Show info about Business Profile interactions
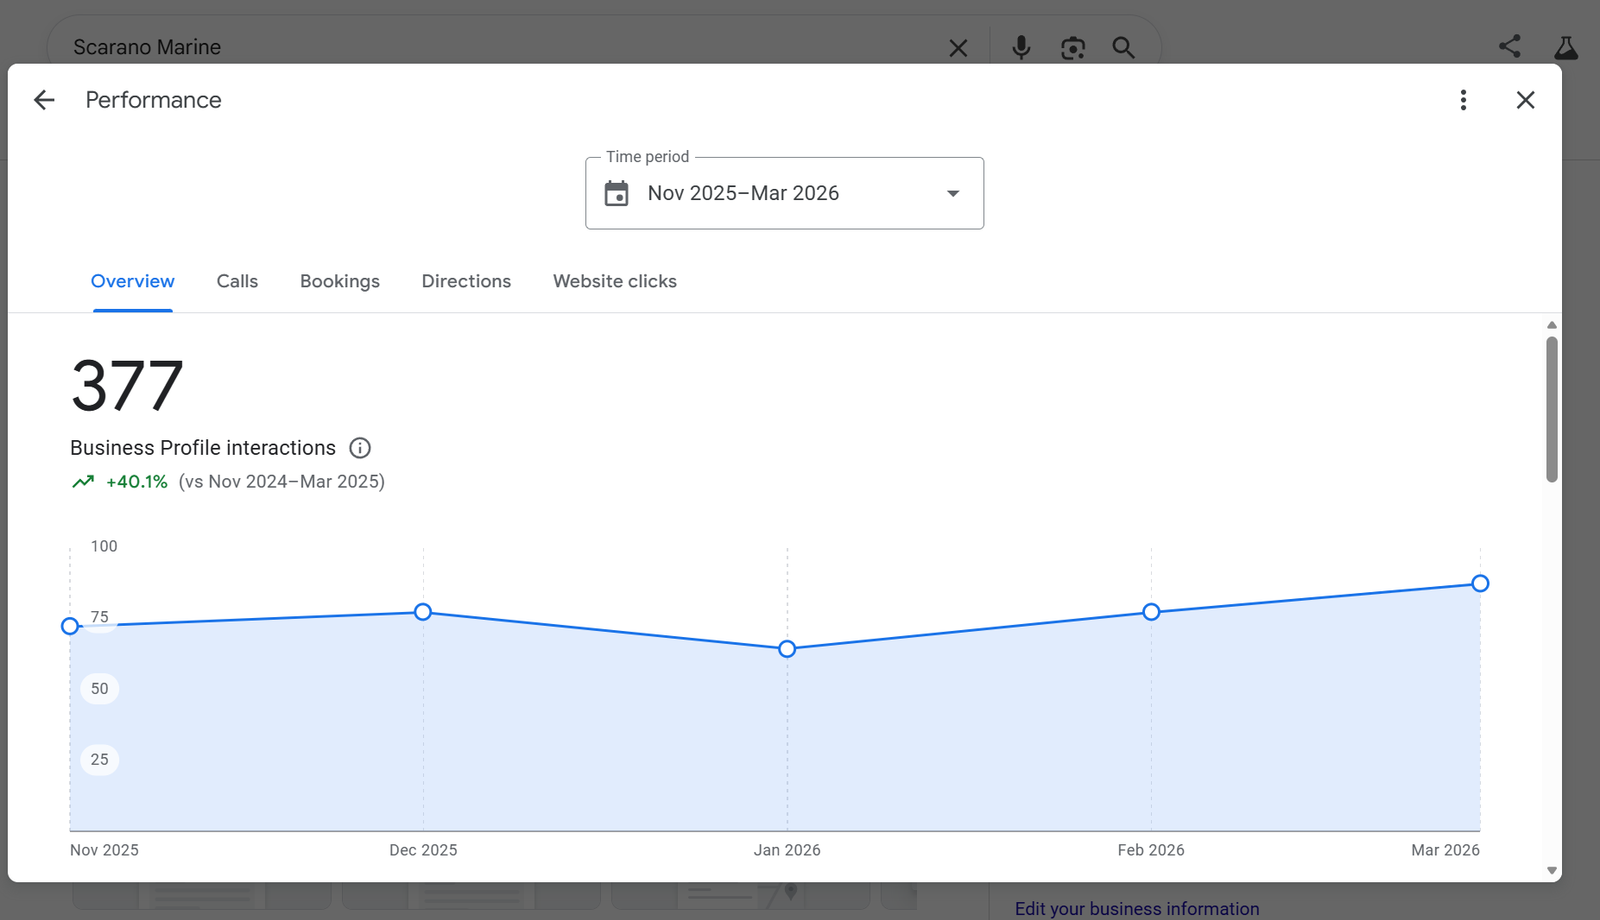 [x=360, y=448]
